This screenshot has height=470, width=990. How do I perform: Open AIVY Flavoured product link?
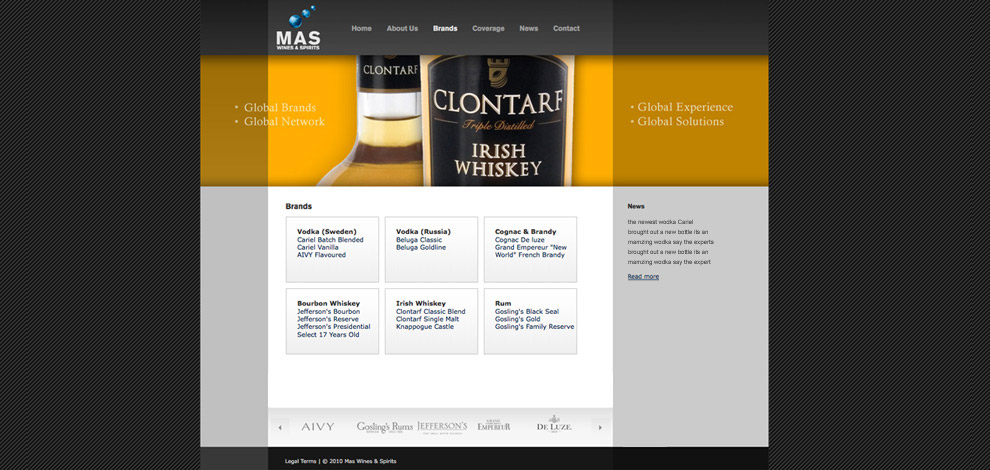point(321,255)
